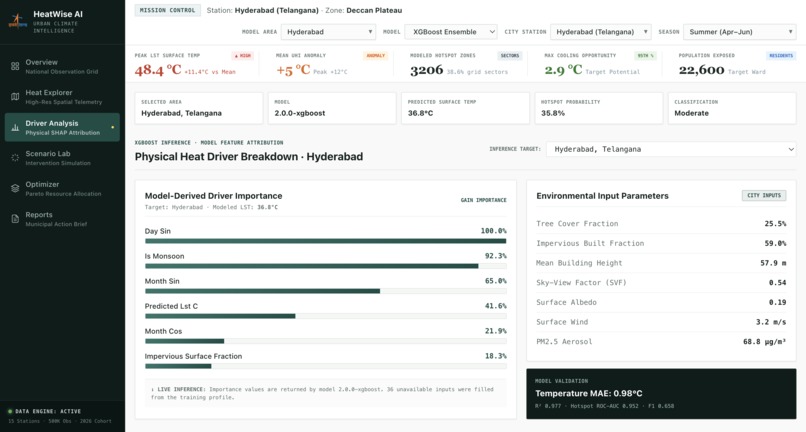The width and height of the screenshot is (806, 432).
Task: Open the XGBoost Ensemble model dropdown
Action: (451, 32)
